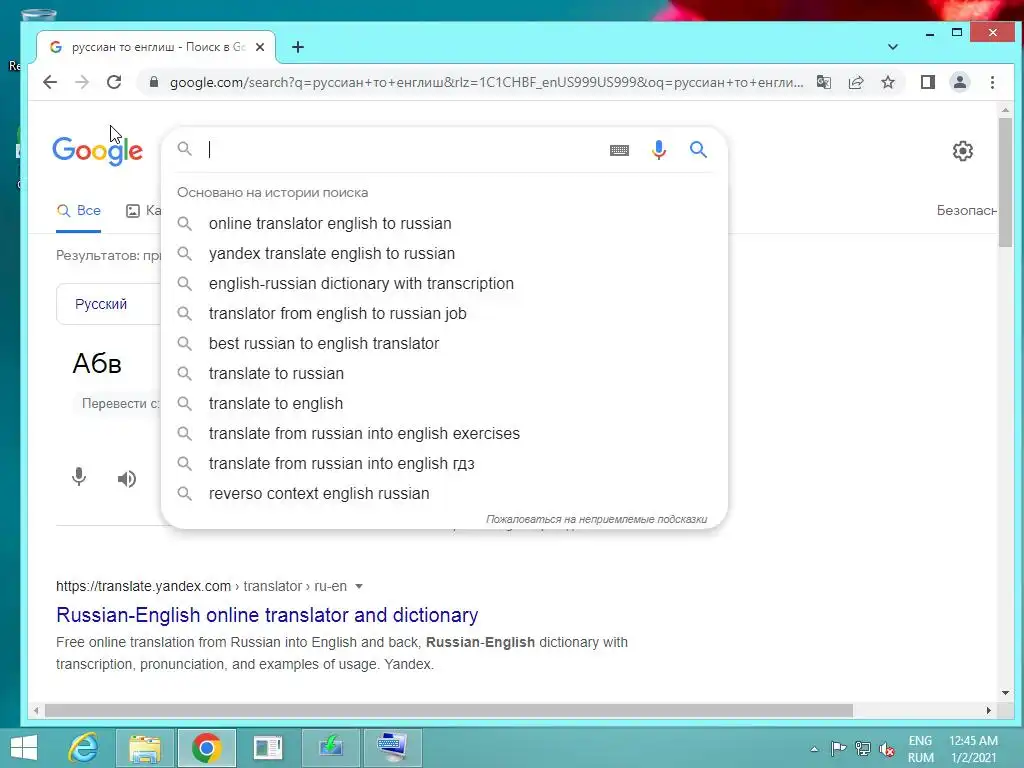Open the on-screen keyboard taskbar app

pyautogui.click(x=392, y=748)
